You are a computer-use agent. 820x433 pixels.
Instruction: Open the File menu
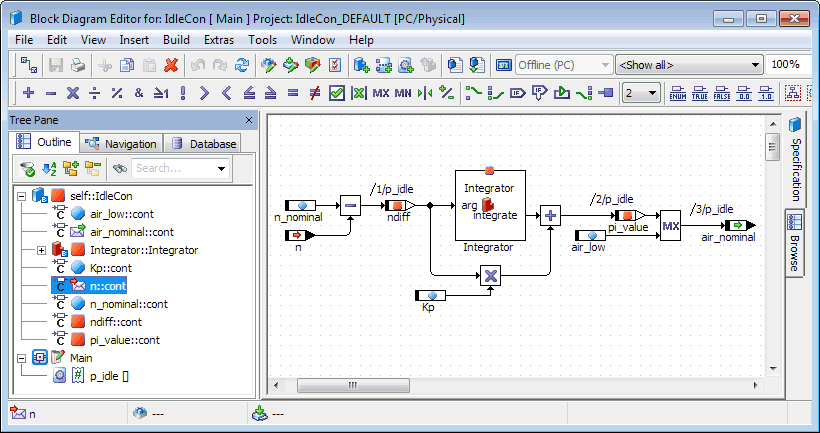(x=24, y=40)
